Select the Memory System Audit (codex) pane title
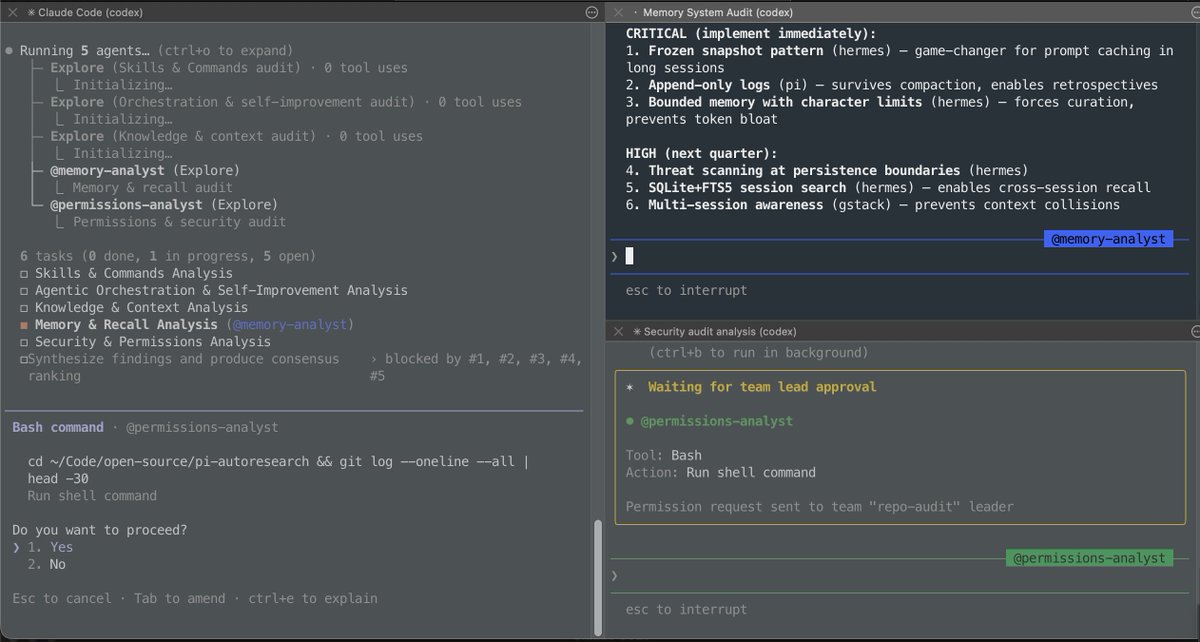Viewport: 1200px width, 642px height. pos(716,12)
